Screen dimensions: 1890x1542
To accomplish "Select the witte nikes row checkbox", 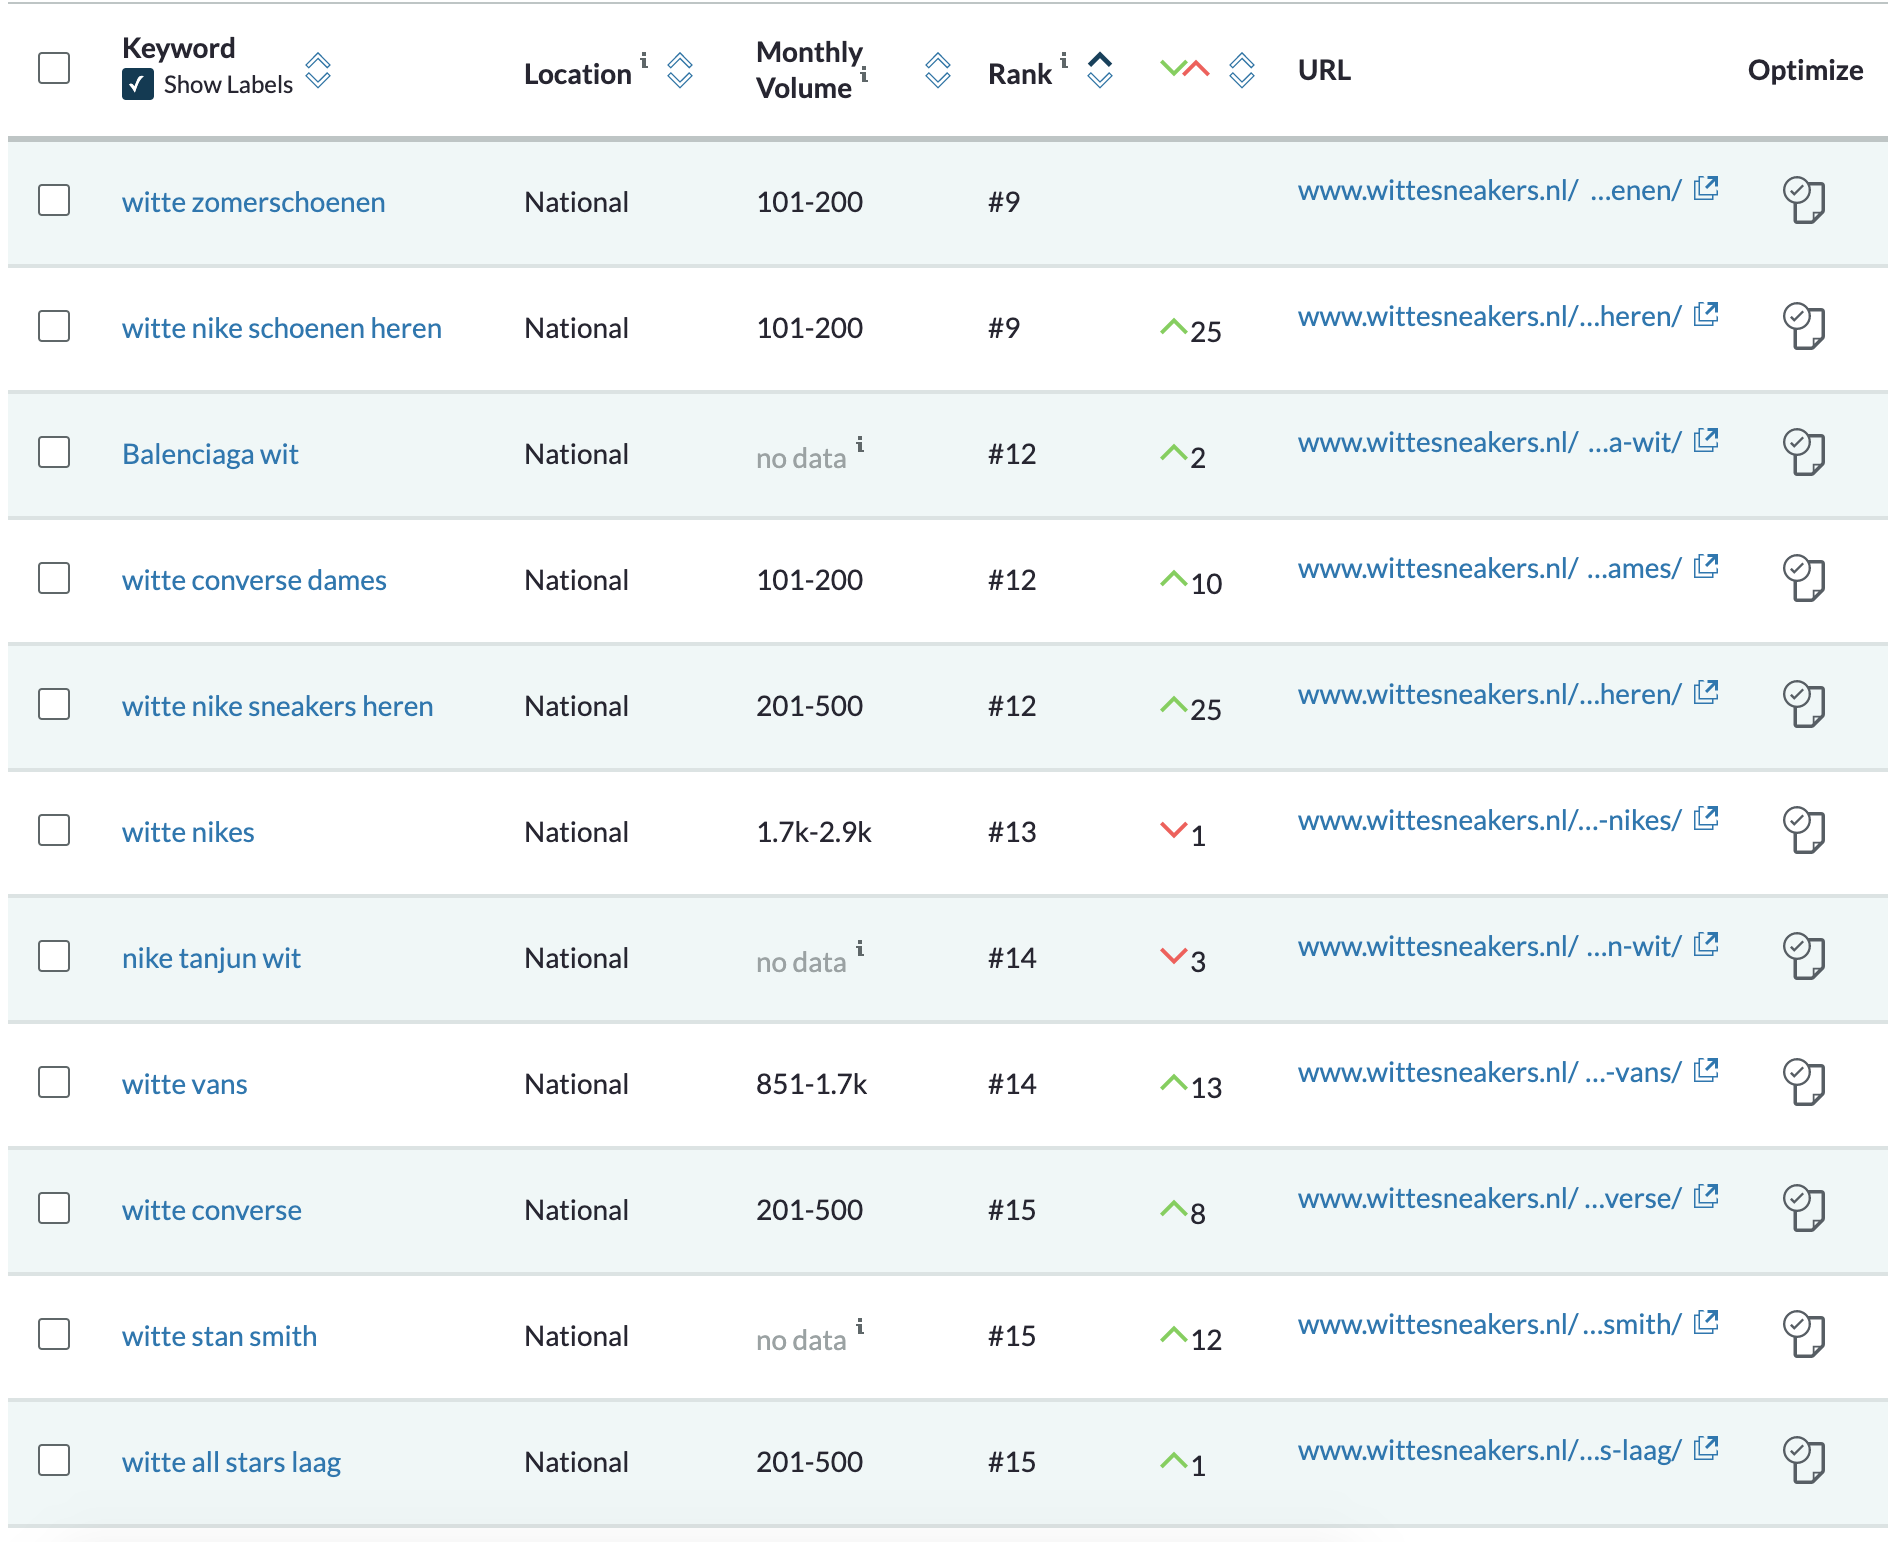I will [54, 830].
